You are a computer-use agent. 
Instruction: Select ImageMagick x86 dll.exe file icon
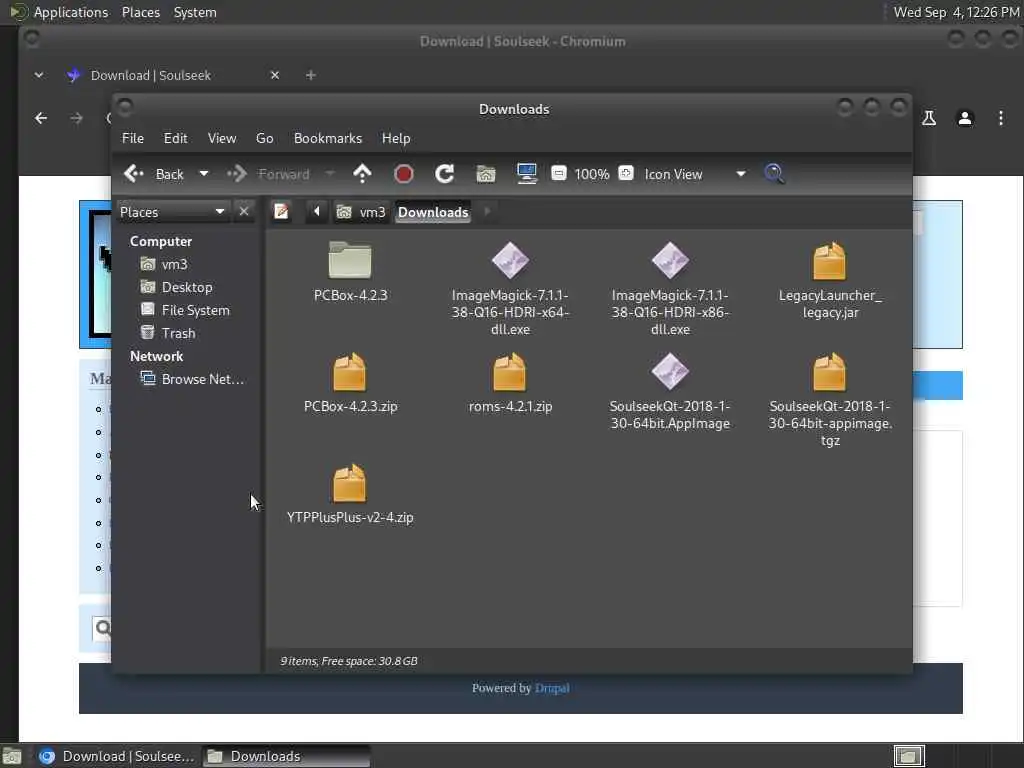click(x=670, y=261)
